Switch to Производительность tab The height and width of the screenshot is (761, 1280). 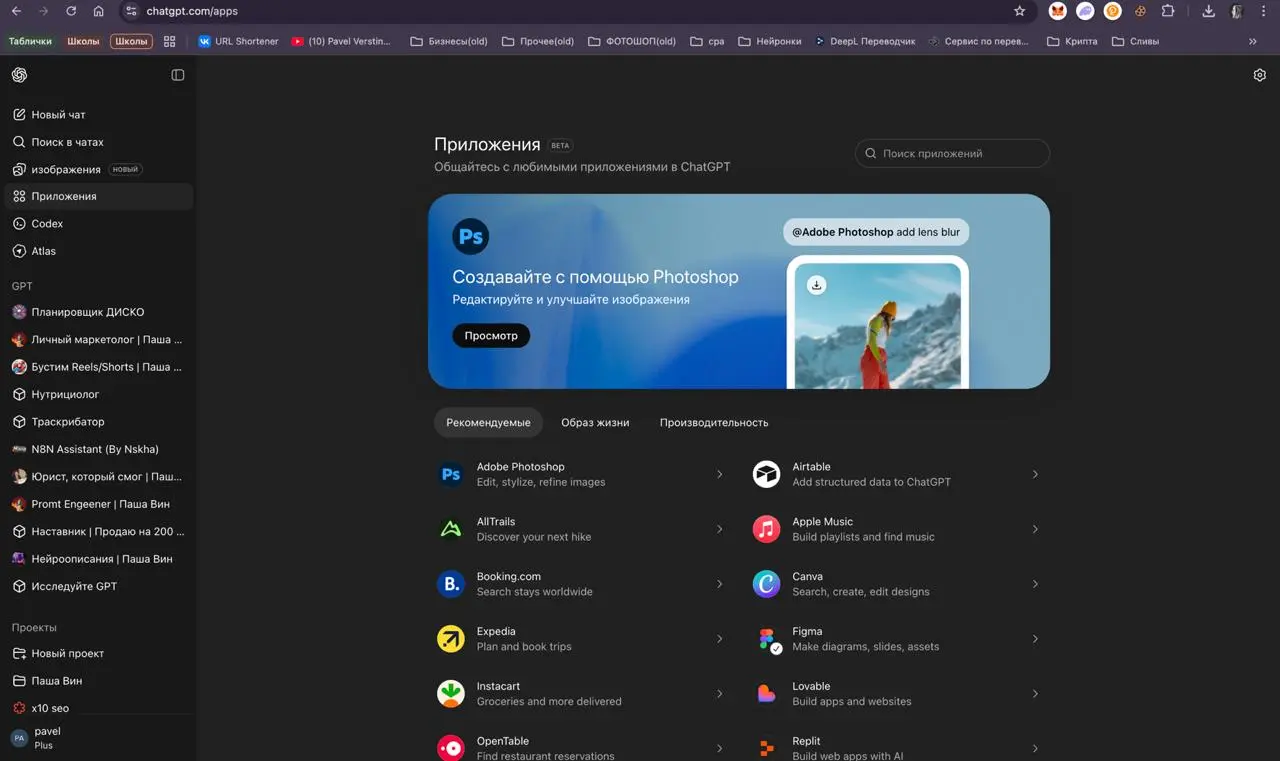[714, 423]
